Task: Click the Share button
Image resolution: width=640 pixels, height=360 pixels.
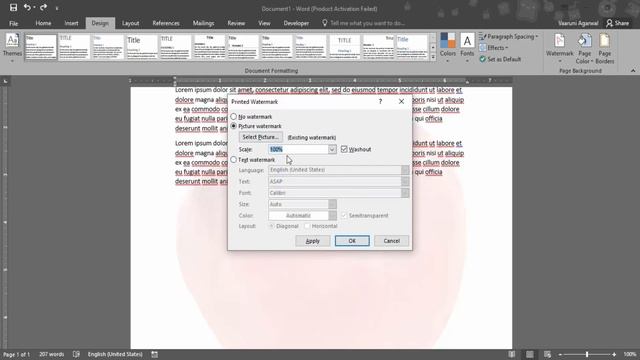Action: pyautogui.click(x=618, y=23)
